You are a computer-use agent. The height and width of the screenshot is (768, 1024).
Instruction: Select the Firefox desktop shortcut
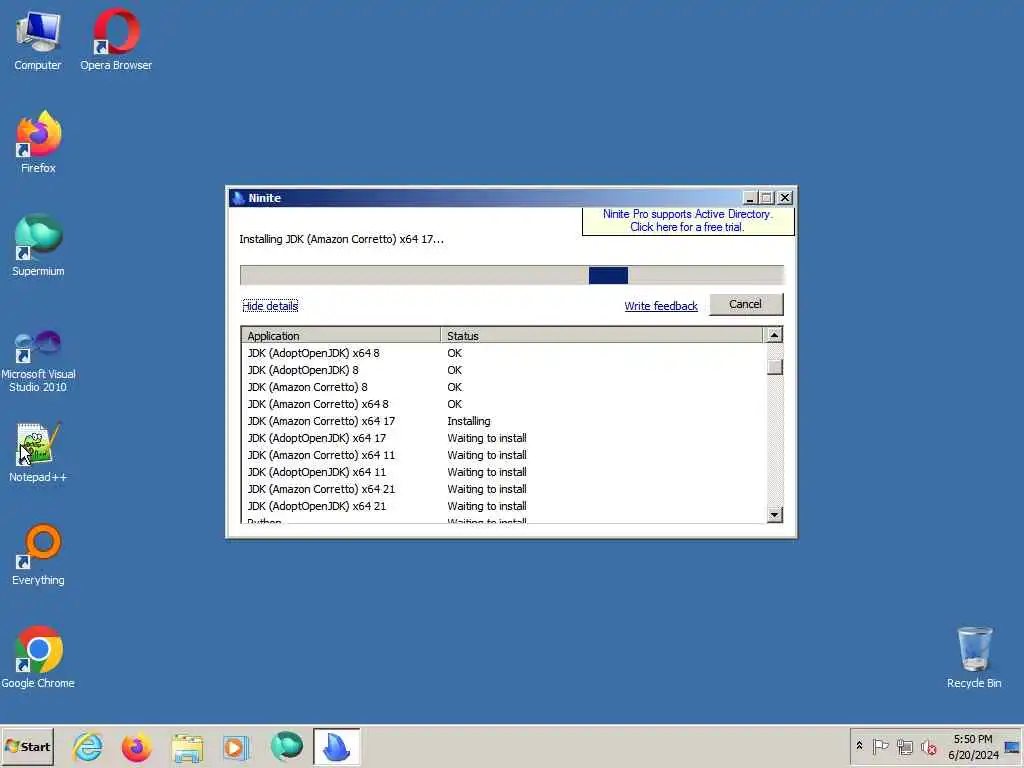coord(38,142)
